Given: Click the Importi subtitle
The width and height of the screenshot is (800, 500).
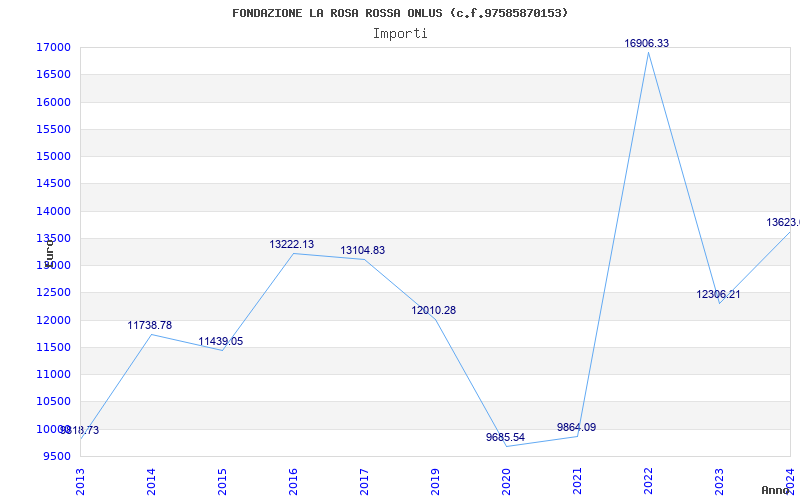Looking at the screenshot, I should pos(400,34).
